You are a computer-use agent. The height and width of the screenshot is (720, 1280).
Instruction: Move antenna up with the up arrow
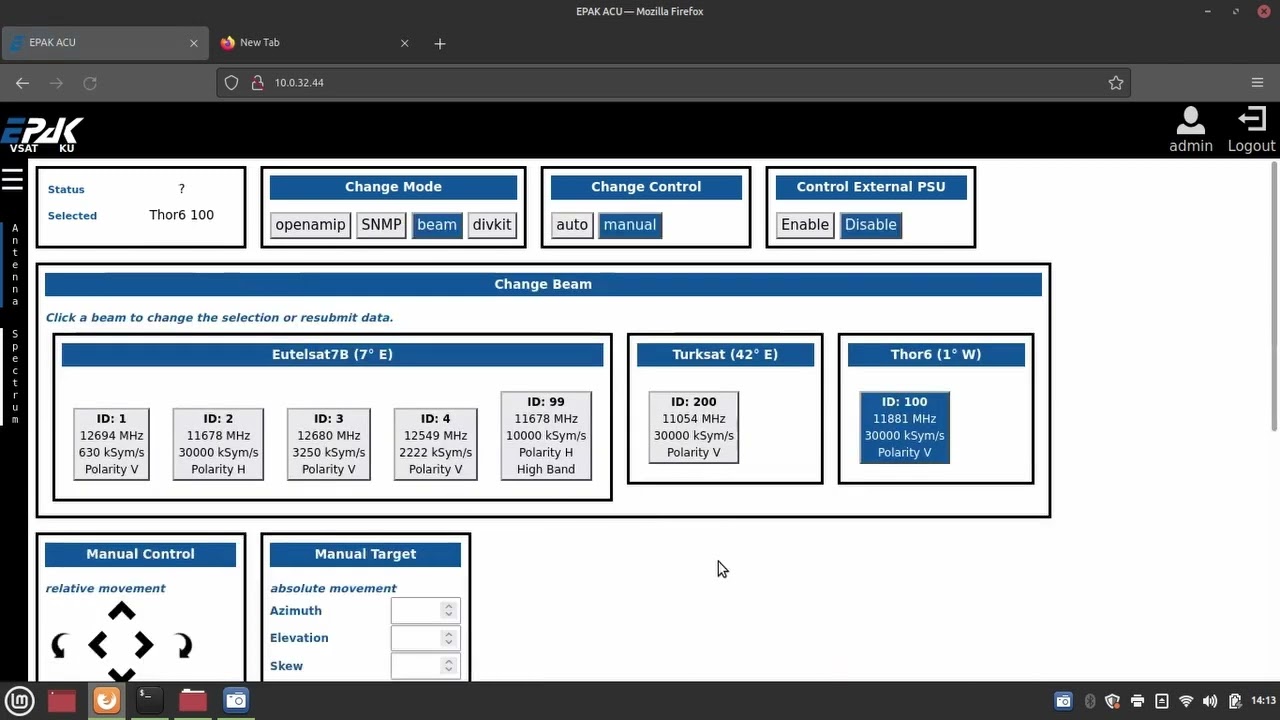[x=121, y=611]
